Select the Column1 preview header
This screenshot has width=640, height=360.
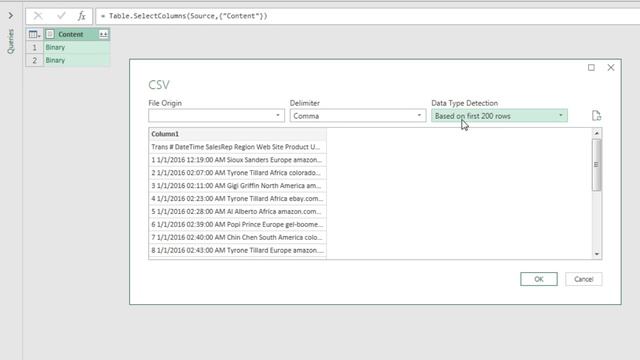(x=237, y=134)
